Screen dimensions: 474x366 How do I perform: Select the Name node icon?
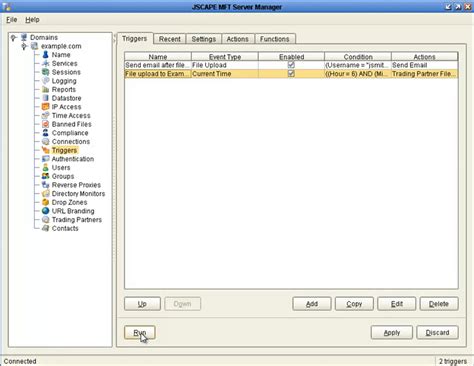tap(46, 55)
